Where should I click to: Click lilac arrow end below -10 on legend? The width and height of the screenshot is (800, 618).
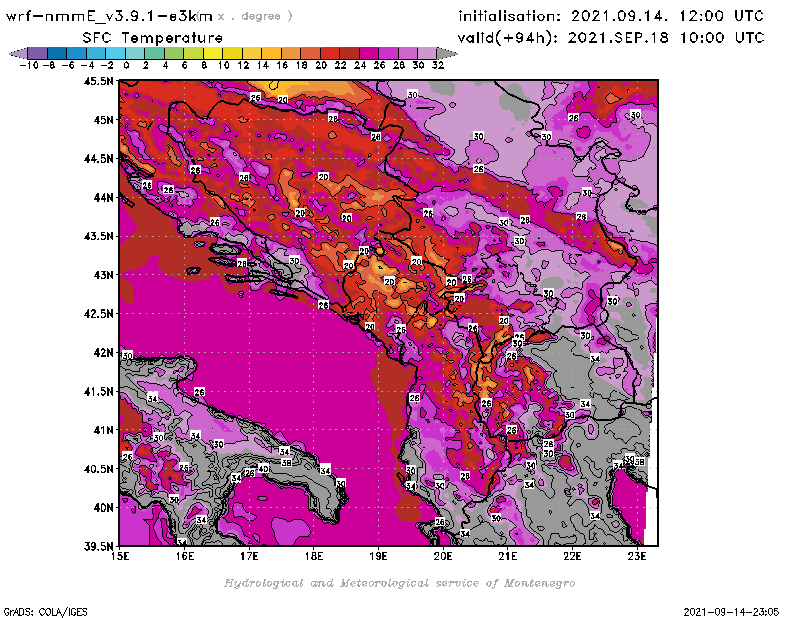pos(18,53)
